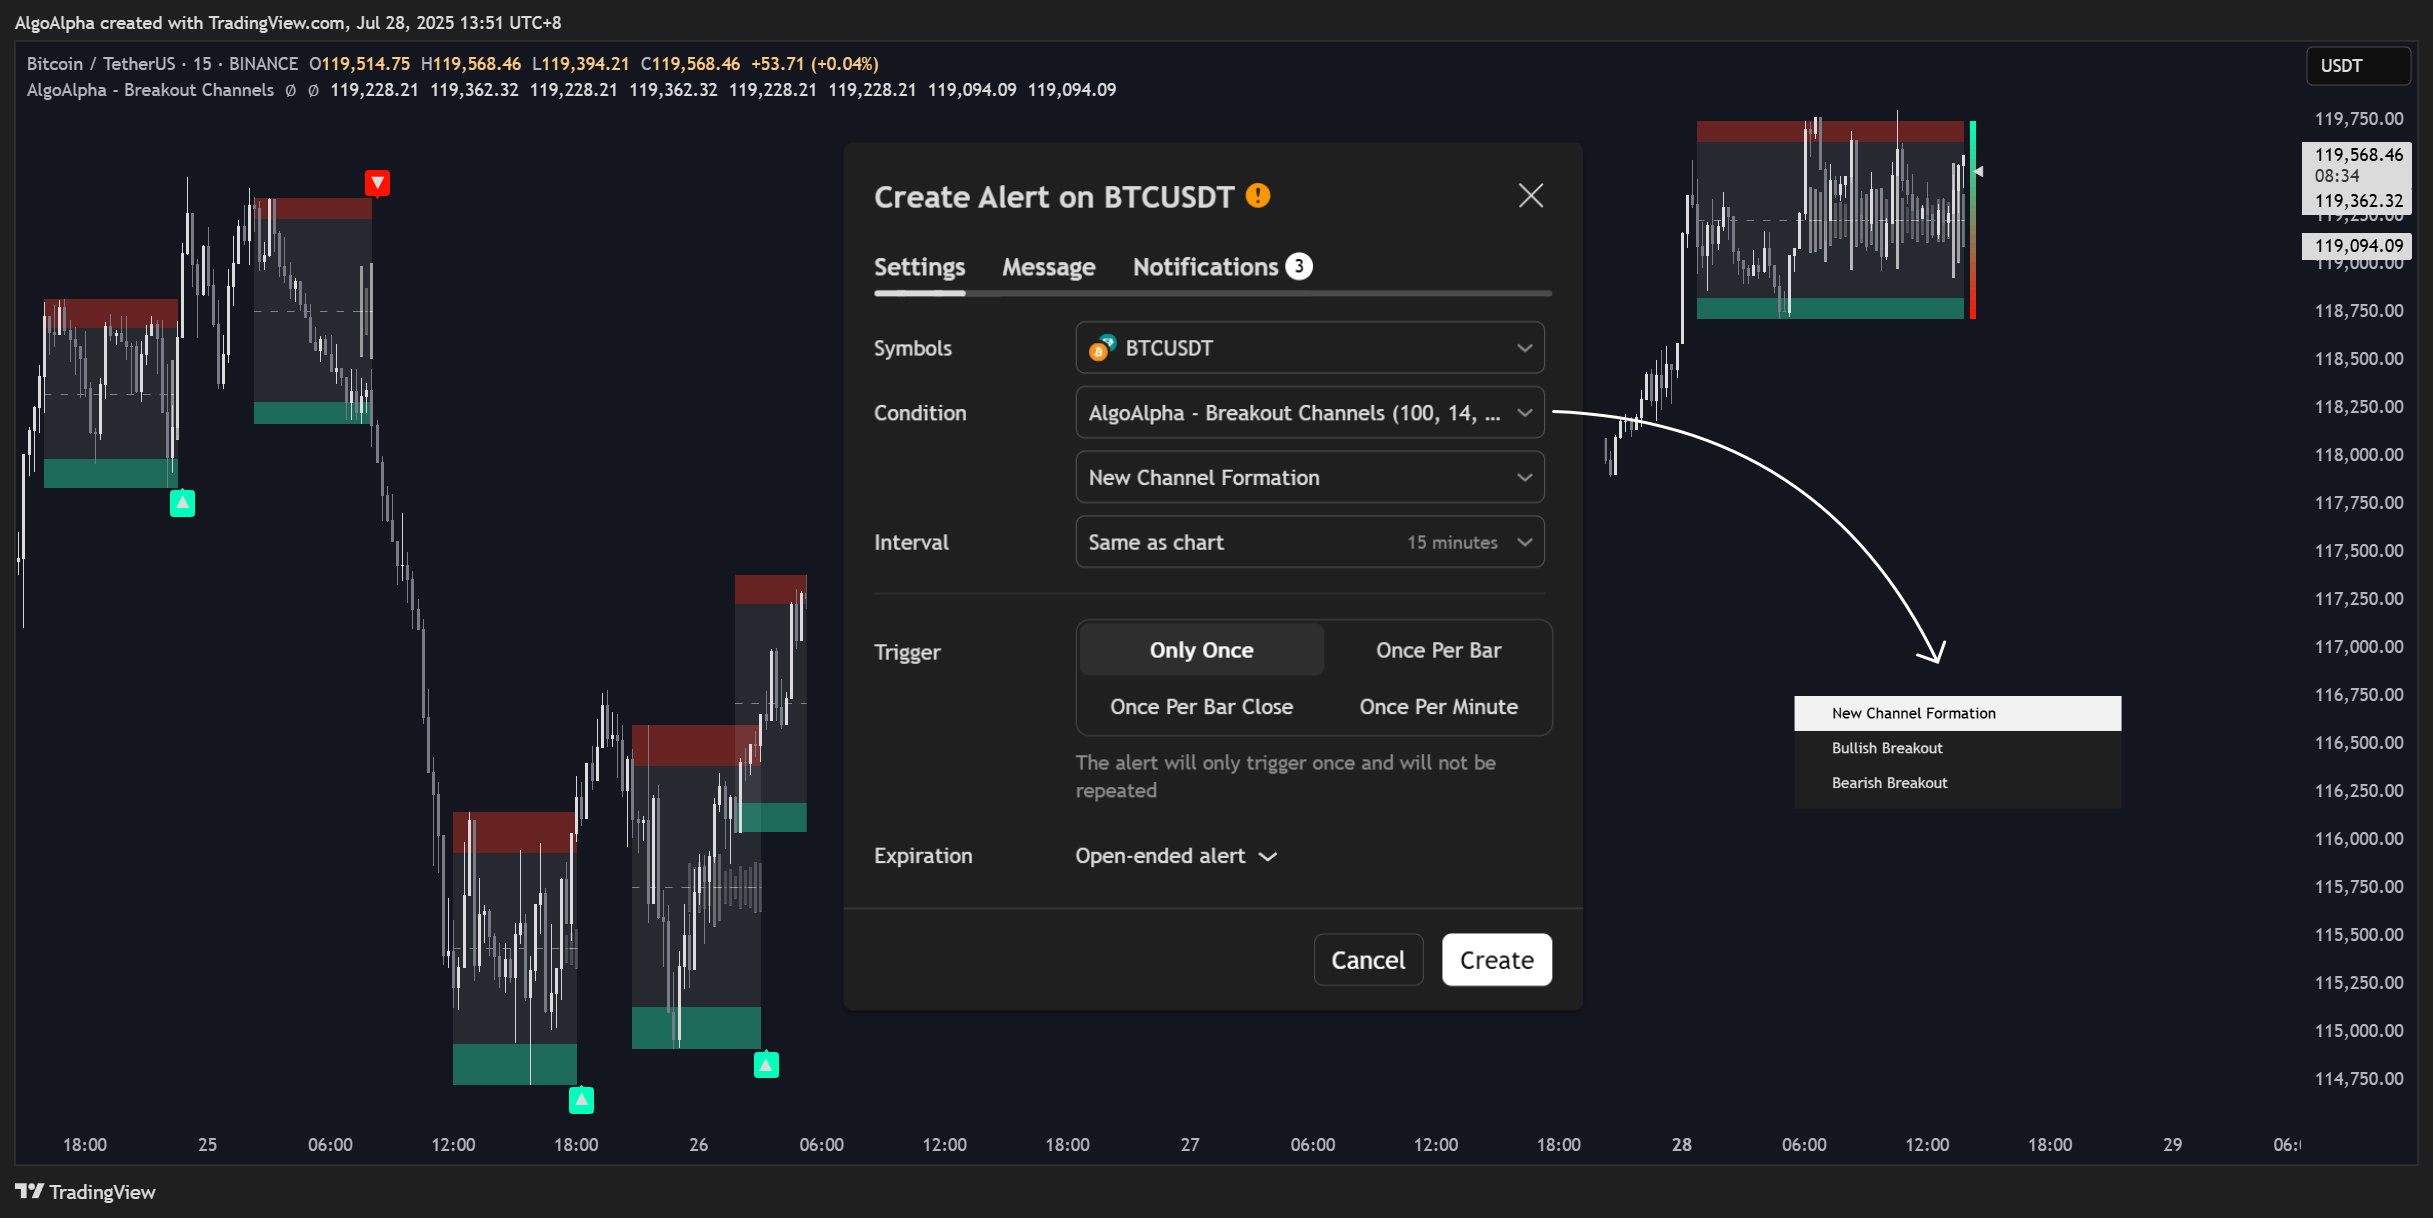This screenshot has width=2433, height=1218.
Task: Click the TradingView logo at bottom left
Action: pyautogui.click(x=86, y=1192)
